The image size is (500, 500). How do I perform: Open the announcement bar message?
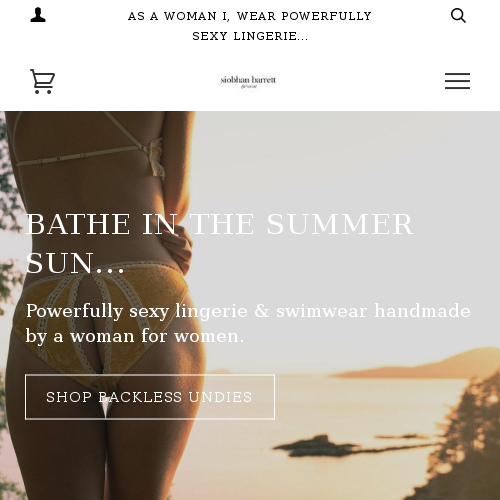[x=250, y=26]
